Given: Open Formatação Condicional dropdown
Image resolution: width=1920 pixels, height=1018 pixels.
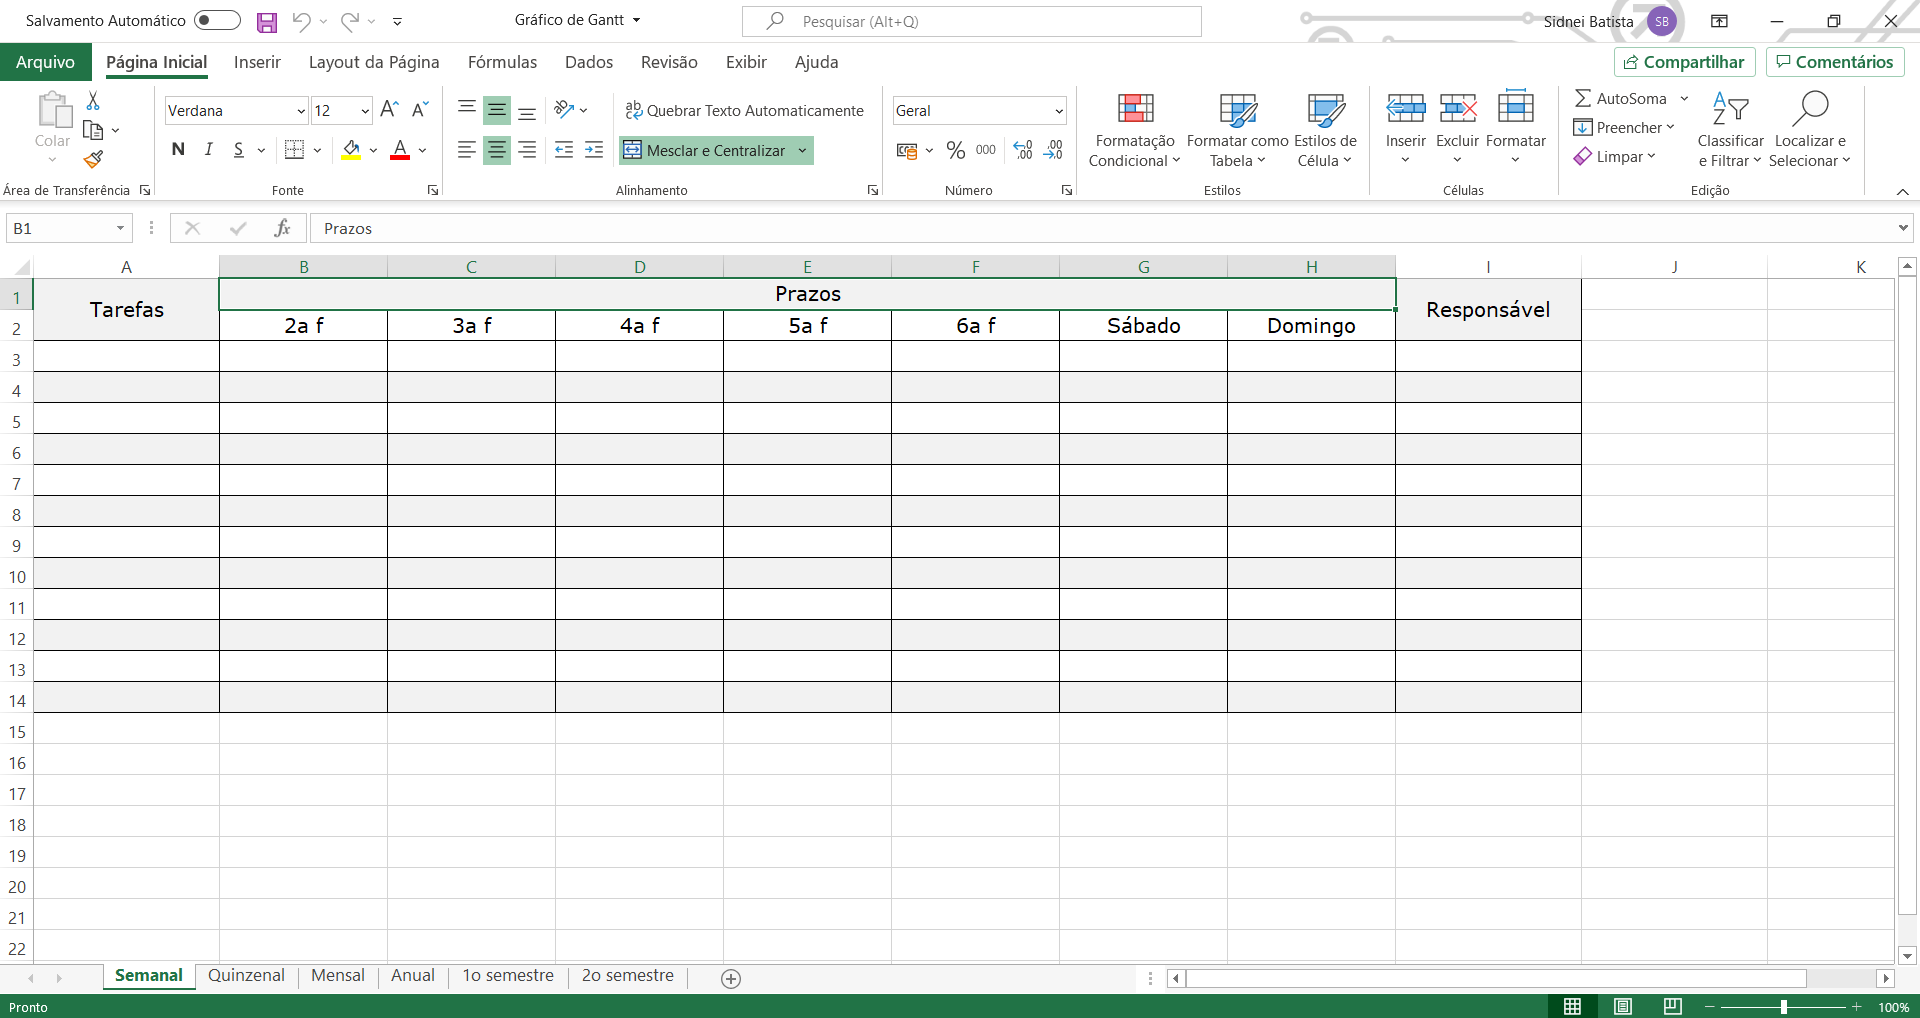Looking at the screenshot, I should click(1135, 130).
